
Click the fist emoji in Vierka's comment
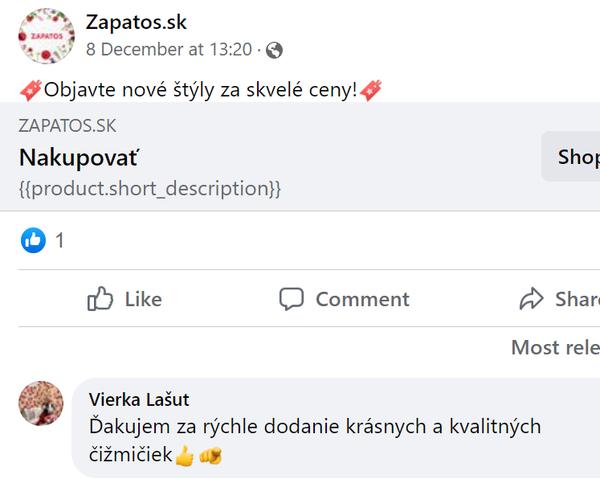210,457
